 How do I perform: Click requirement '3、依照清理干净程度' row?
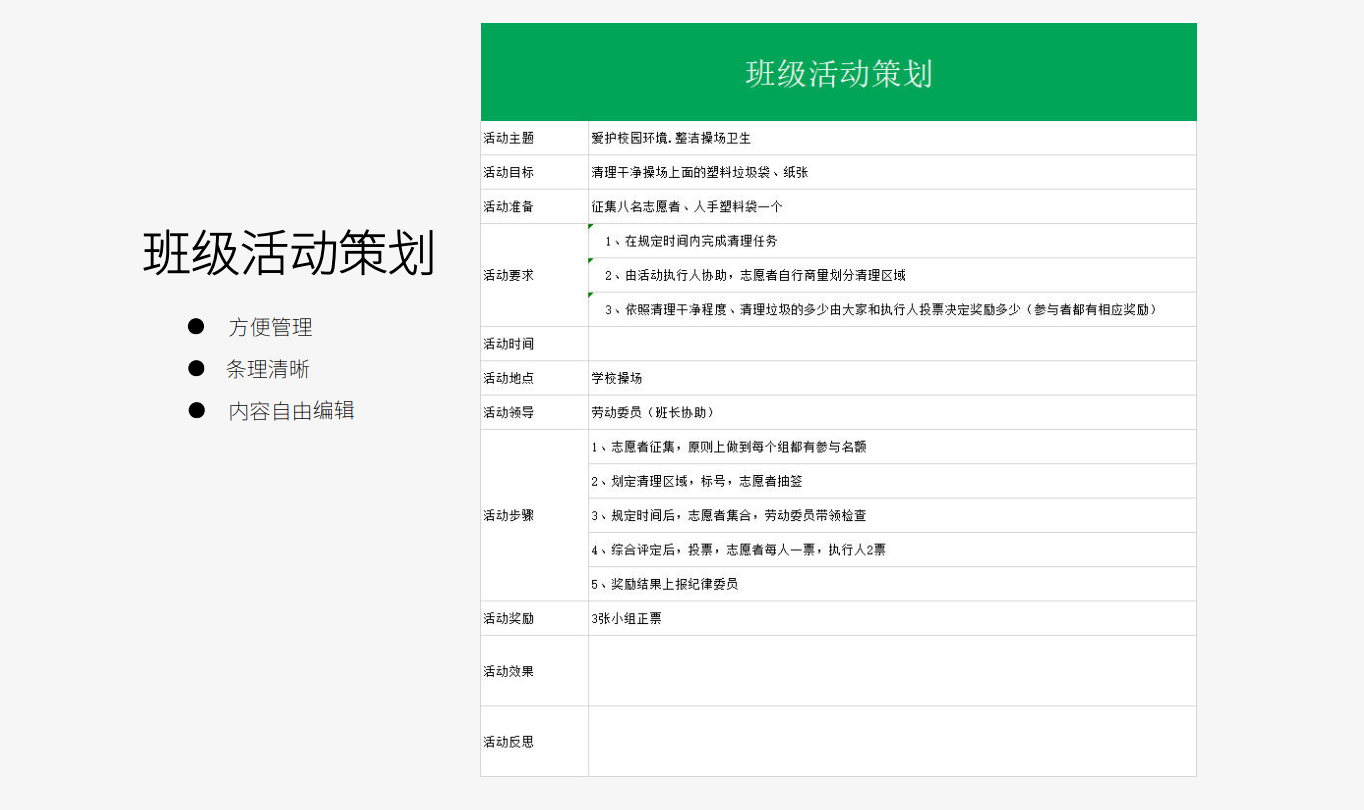point(892,309)
